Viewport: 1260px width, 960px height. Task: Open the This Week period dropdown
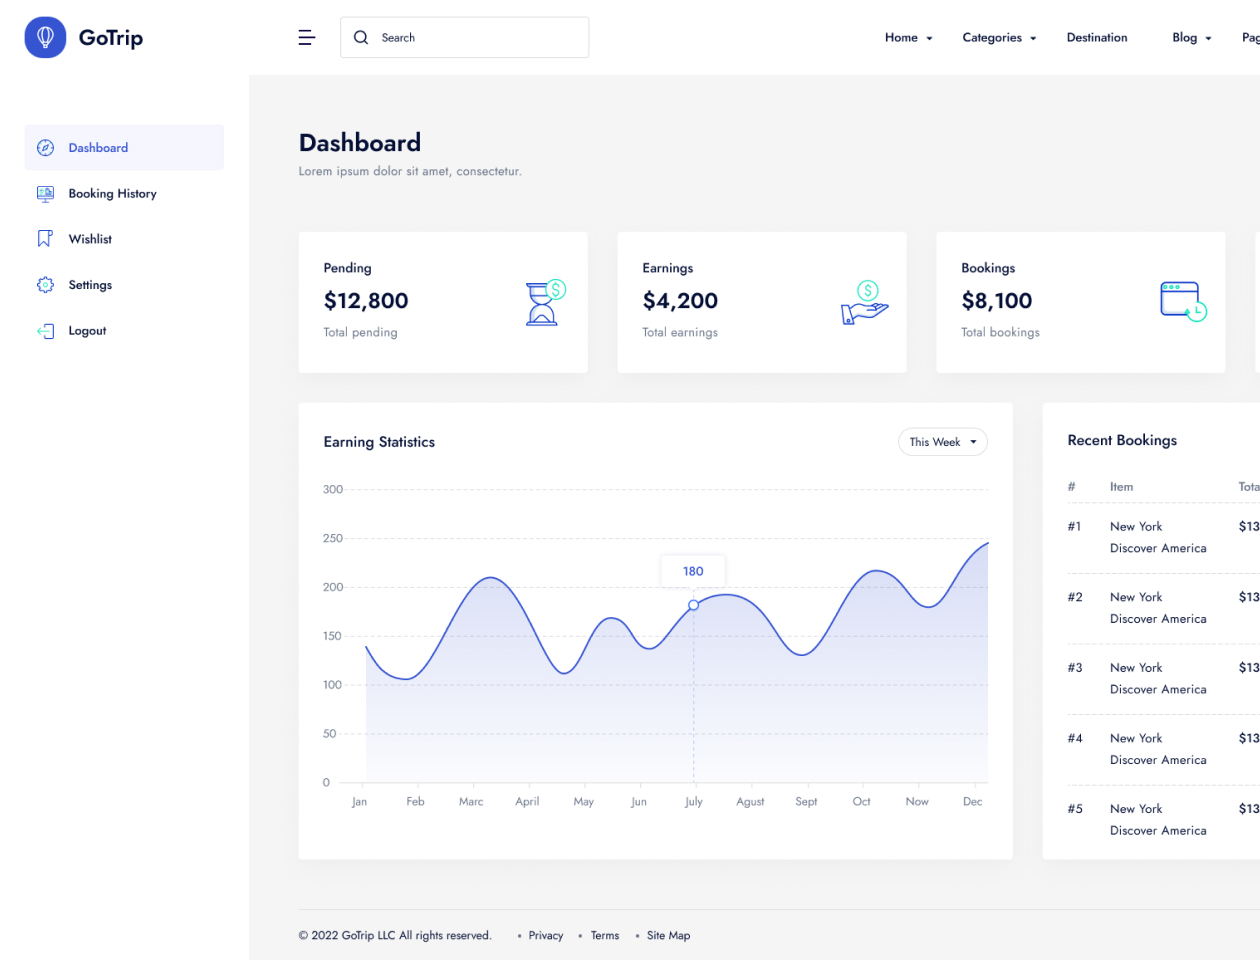(942, 441)
